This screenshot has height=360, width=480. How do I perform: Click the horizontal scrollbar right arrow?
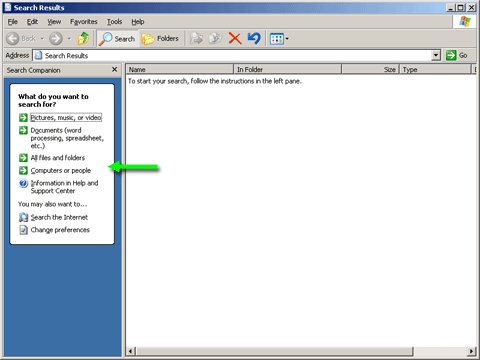point(471,351)
